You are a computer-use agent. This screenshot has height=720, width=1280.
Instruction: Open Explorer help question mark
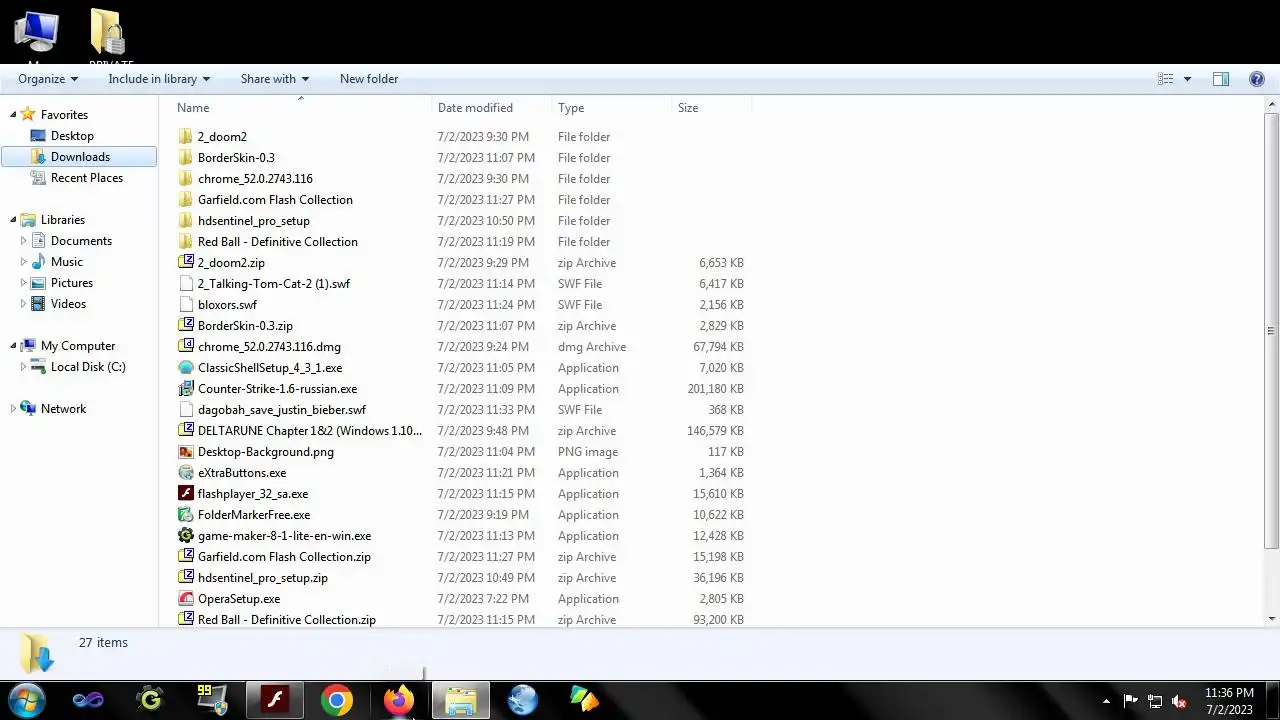coord(1257,79)
